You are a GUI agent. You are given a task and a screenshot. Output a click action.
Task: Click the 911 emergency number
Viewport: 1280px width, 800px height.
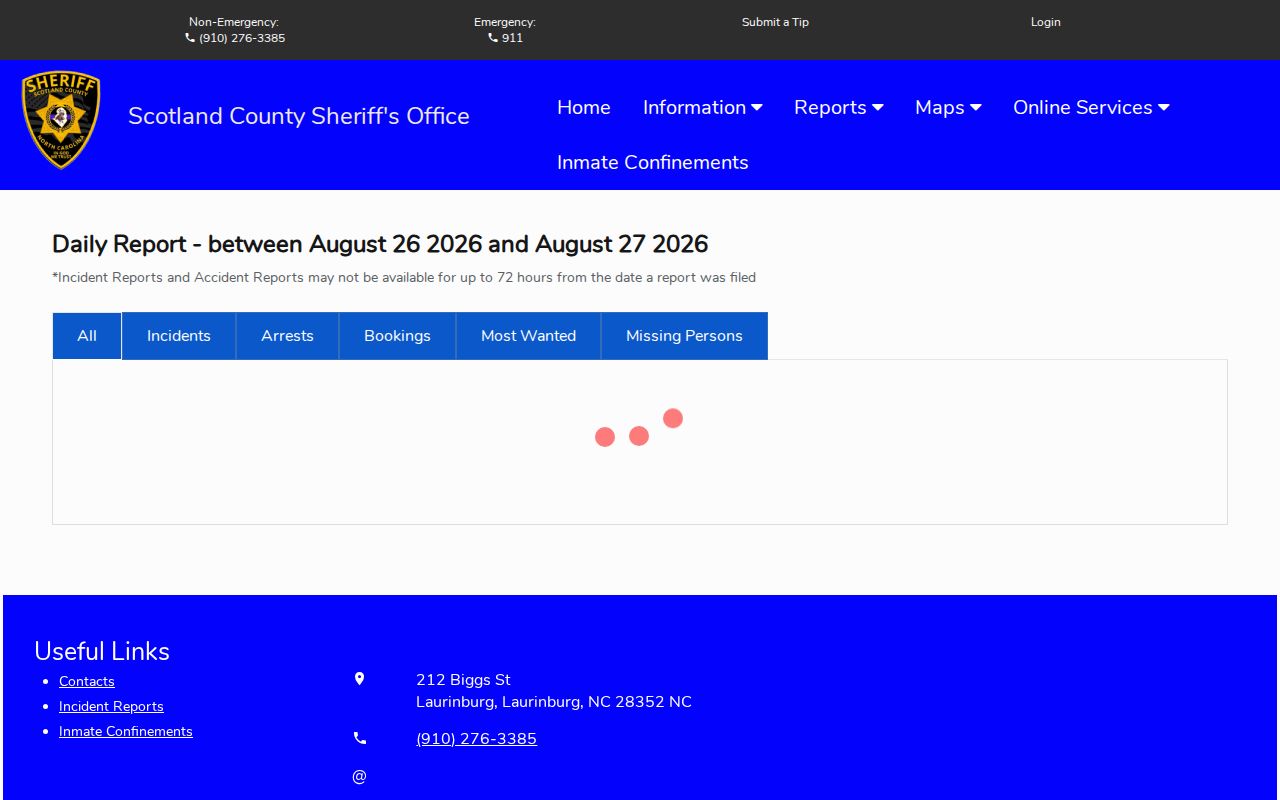point(512,38)
